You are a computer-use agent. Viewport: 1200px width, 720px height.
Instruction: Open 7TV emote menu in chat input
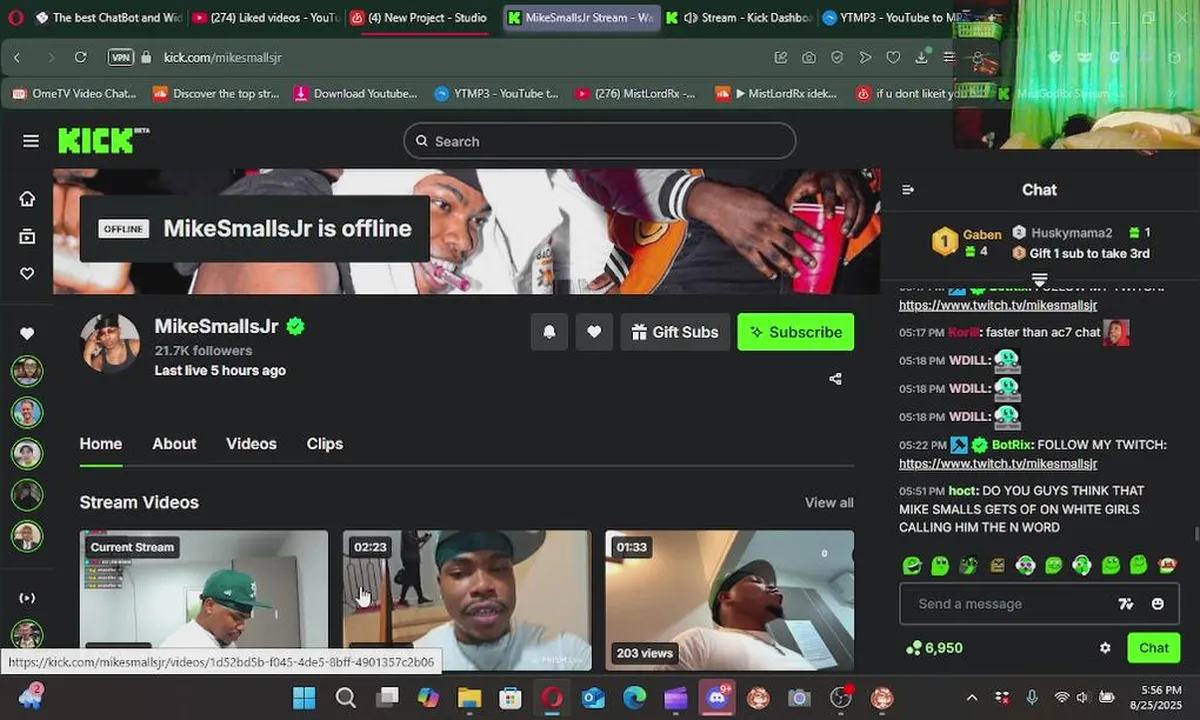click(1126, 604)
